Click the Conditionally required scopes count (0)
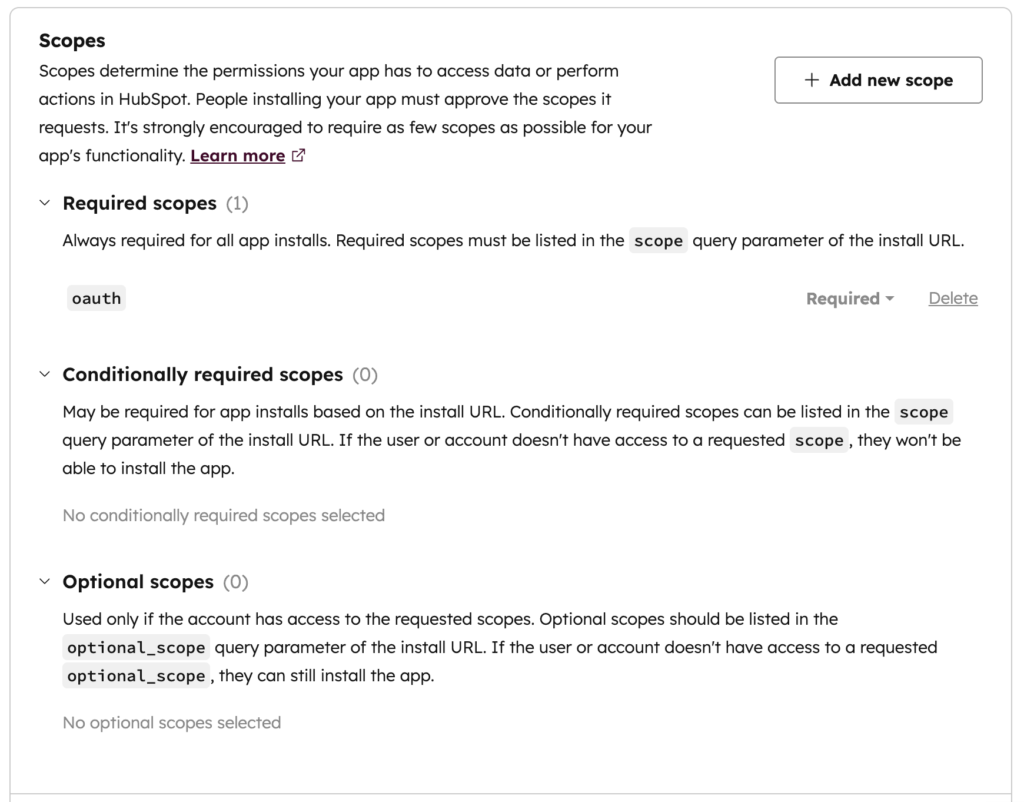The width and height of the screenshot is (1024, 802). tap(365, 374)
